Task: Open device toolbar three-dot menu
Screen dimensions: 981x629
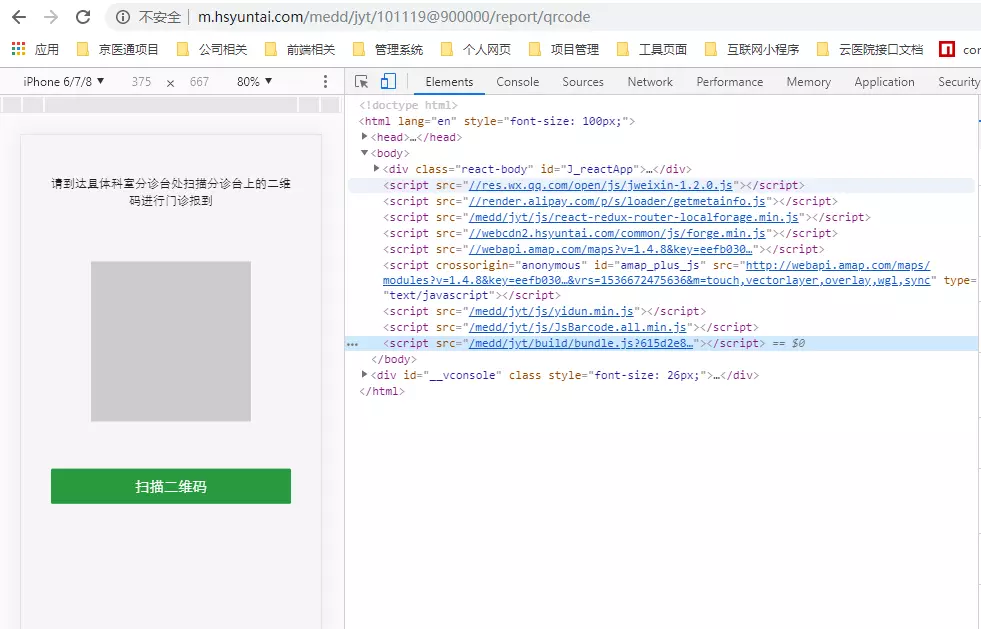Action: 325,81
